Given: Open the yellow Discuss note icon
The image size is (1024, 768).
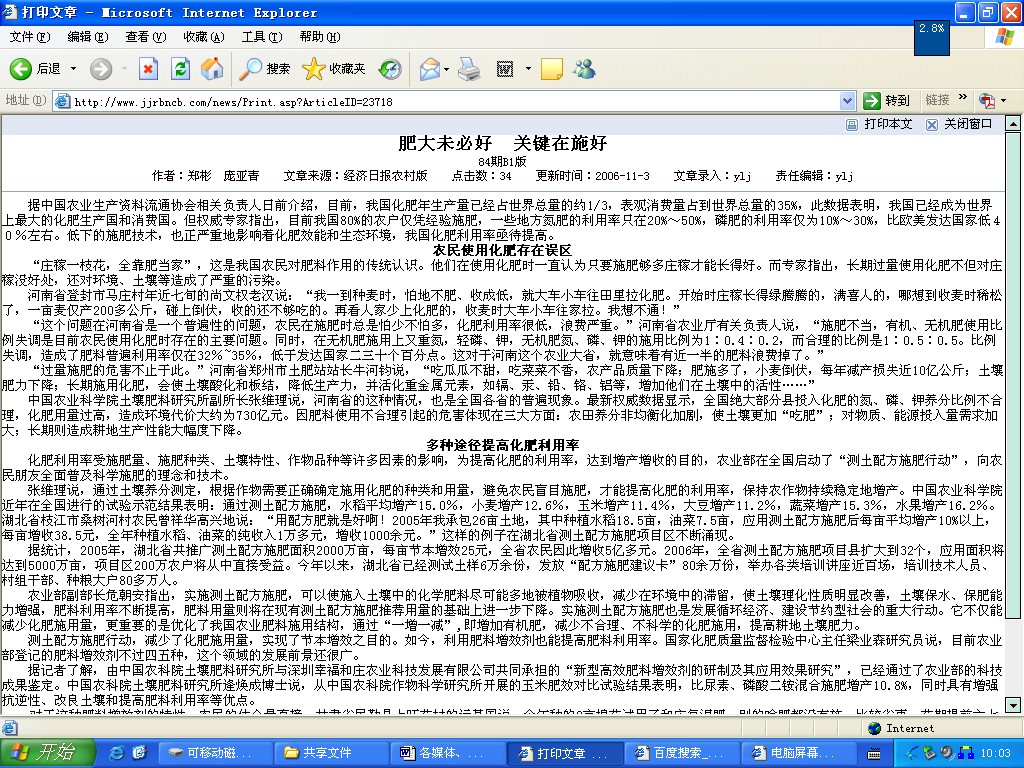Looking at the screenshot, I should tap(552, 69).
